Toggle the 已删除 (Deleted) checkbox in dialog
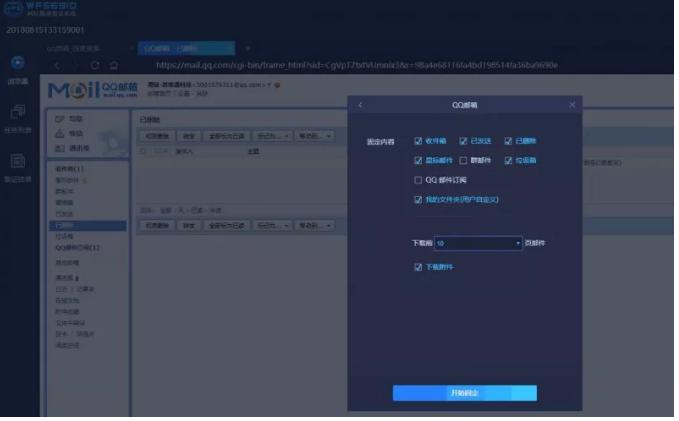This screenshot has height=421, width=679. point(508,141)
